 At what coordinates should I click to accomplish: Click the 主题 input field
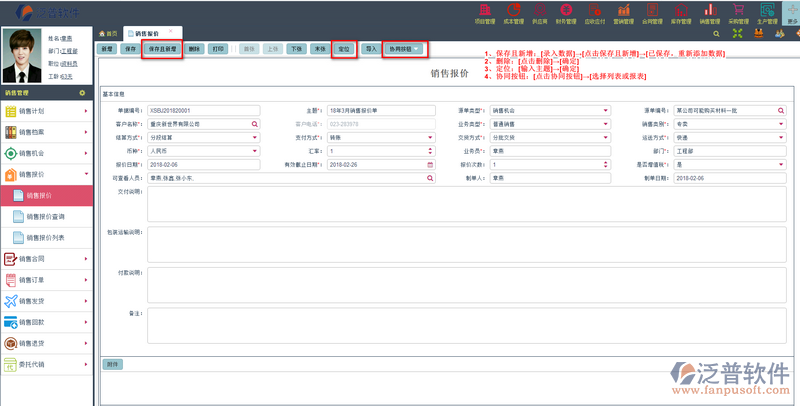coord(381,110)
